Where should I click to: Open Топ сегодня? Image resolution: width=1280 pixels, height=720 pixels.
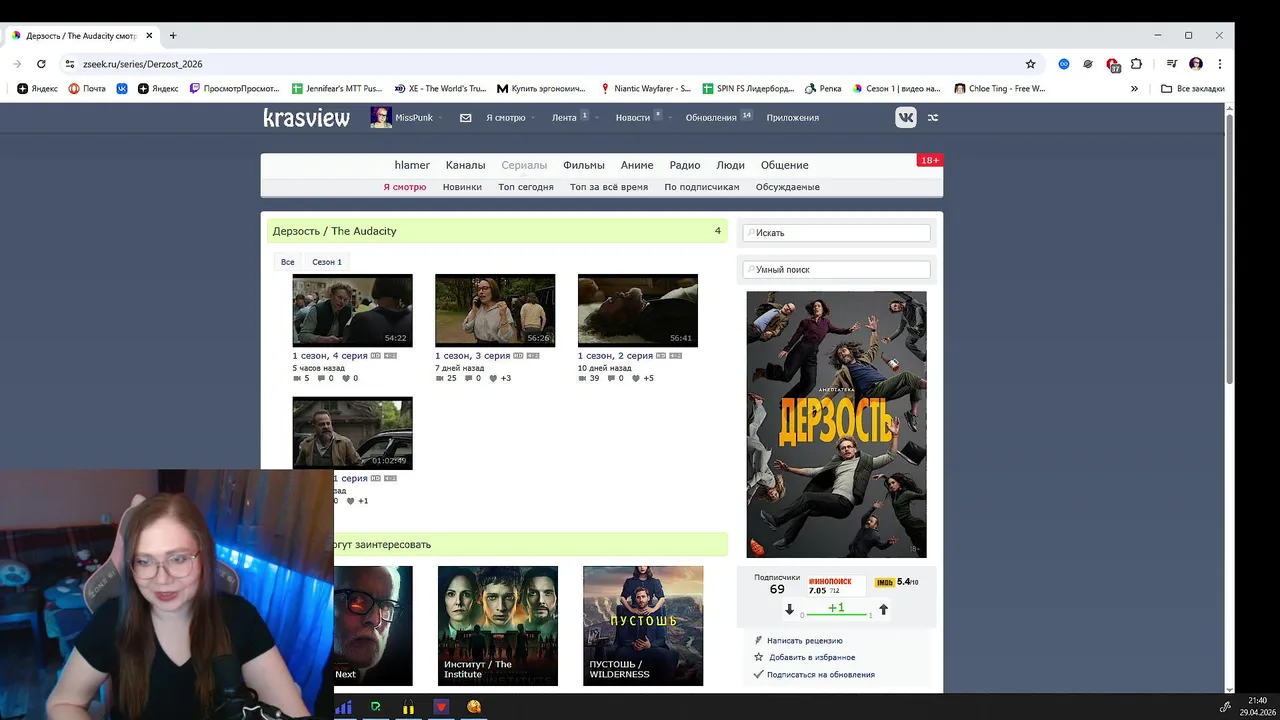[526, 187]
